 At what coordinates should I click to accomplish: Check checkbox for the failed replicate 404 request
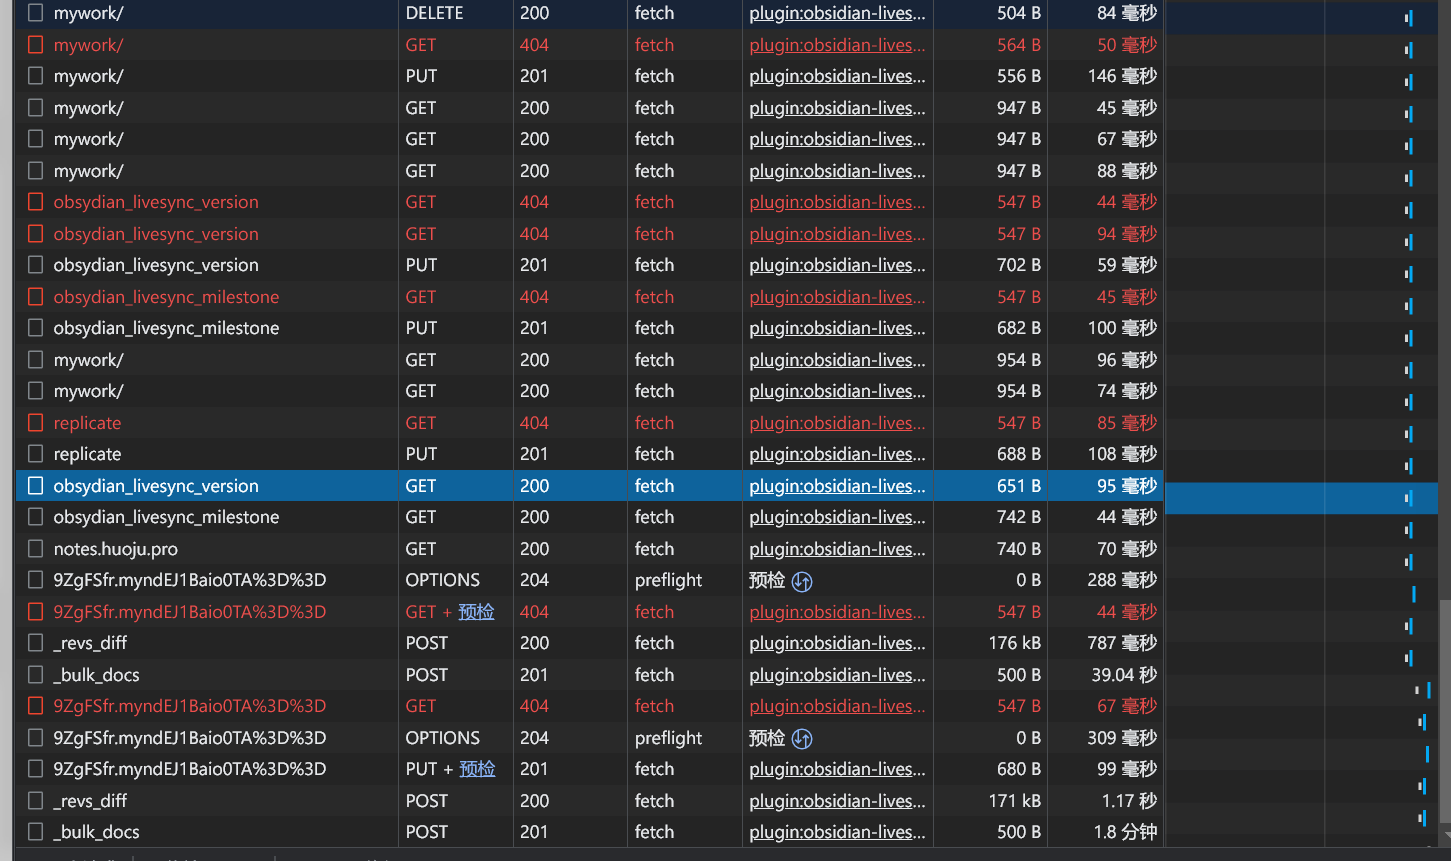pos(35,422)
